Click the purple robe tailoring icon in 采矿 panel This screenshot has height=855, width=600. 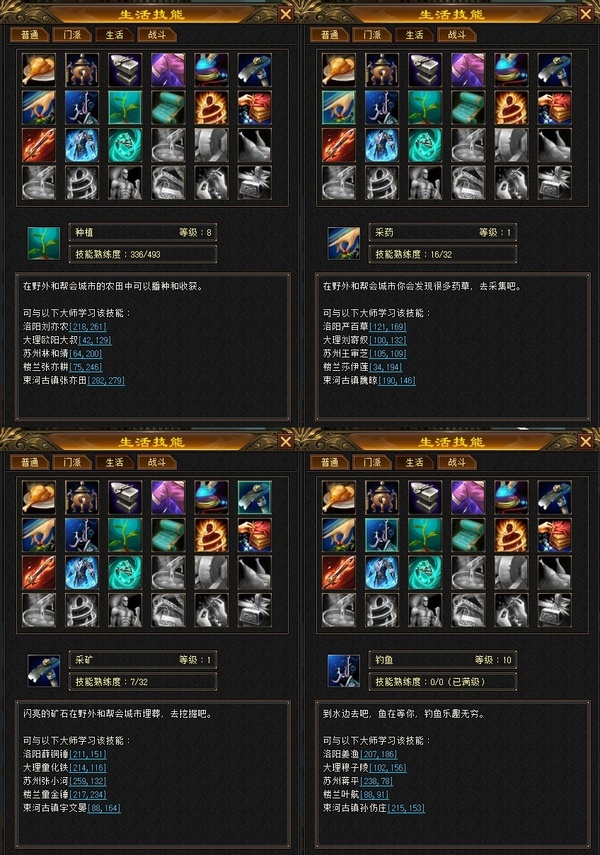tap(168, 498)
